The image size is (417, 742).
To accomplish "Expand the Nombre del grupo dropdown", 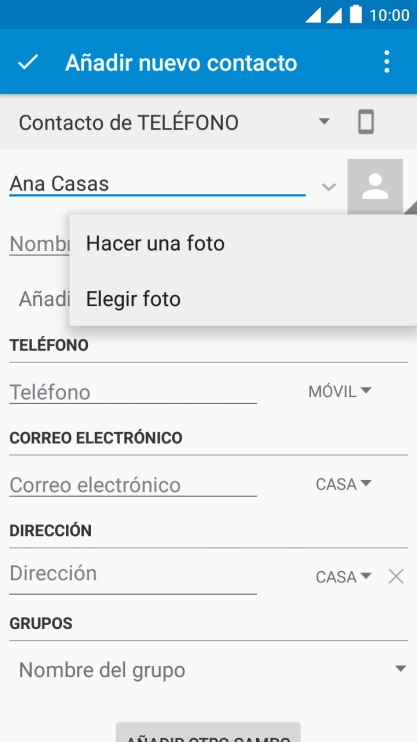I will point(208,670).
